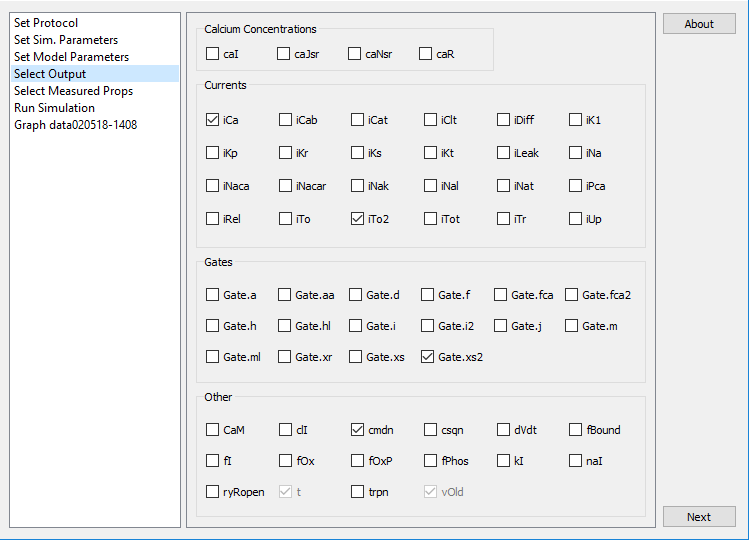This screenshot has width=749, height=540.
Task: Select Gate.fca2 checkbox
Action: (x=571, y=294)
